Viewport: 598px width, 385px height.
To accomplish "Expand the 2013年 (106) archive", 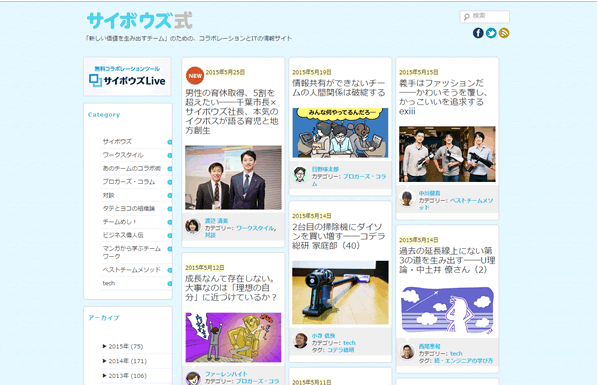I will (x=125, y=376).
